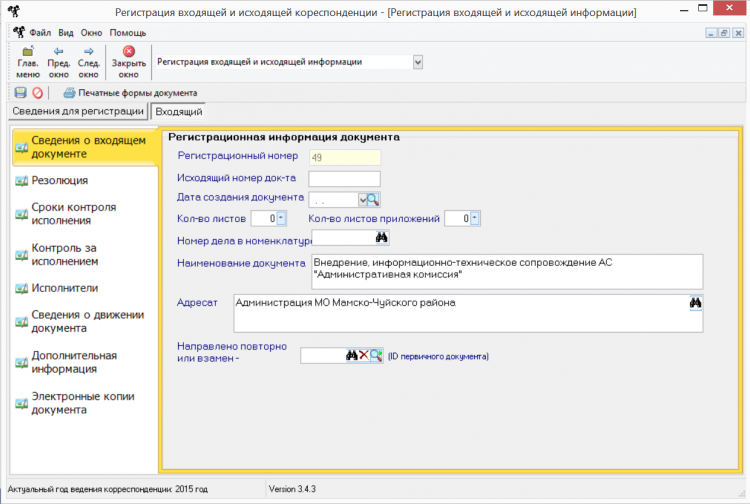Go to next window with След. окно
This screenshot has width=750, height=504.
88,63
